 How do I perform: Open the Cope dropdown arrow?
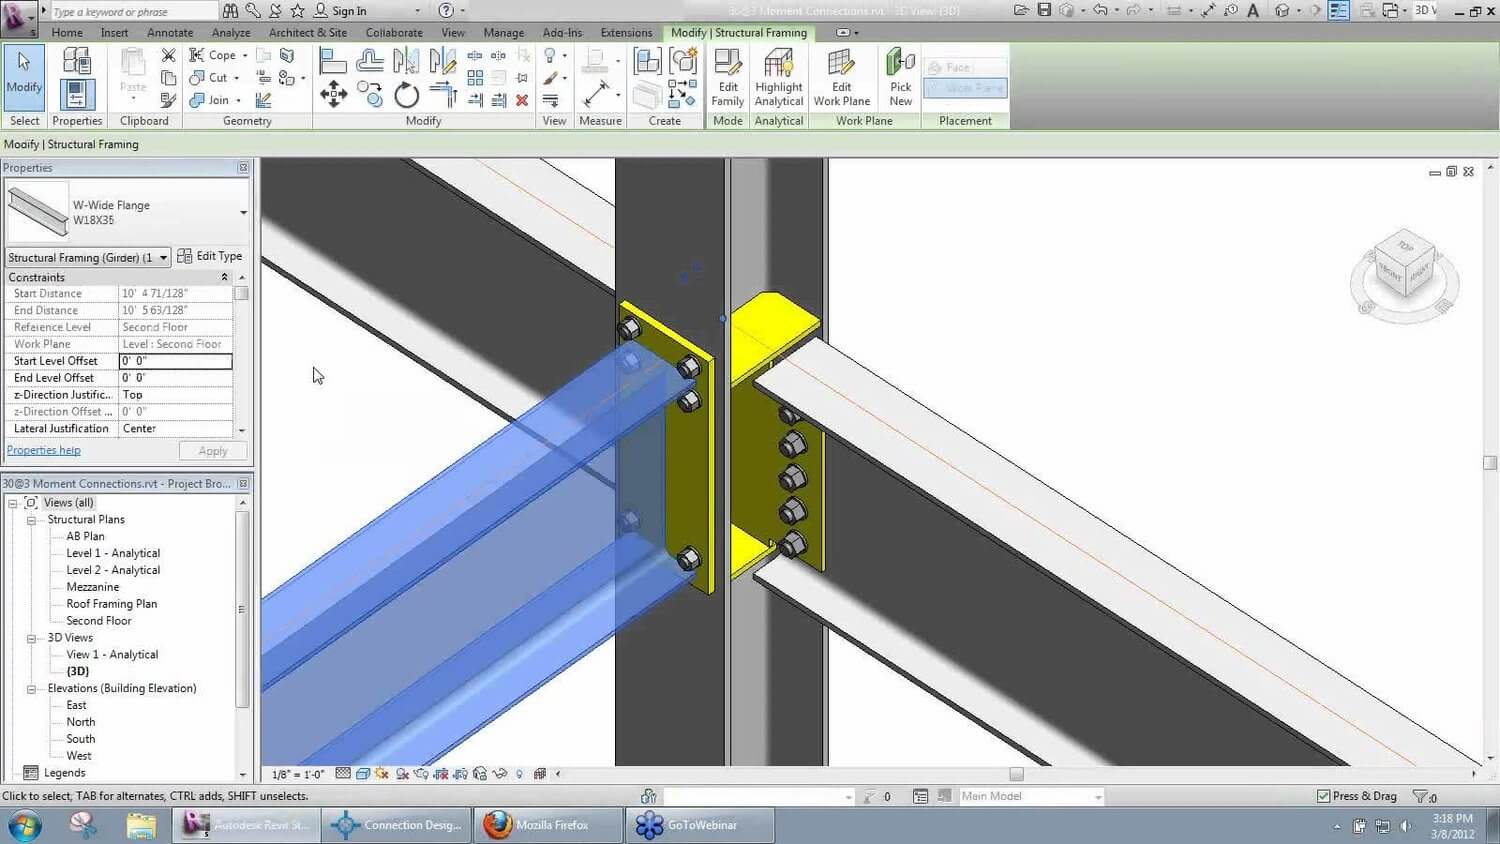click(x=245, y=56)
